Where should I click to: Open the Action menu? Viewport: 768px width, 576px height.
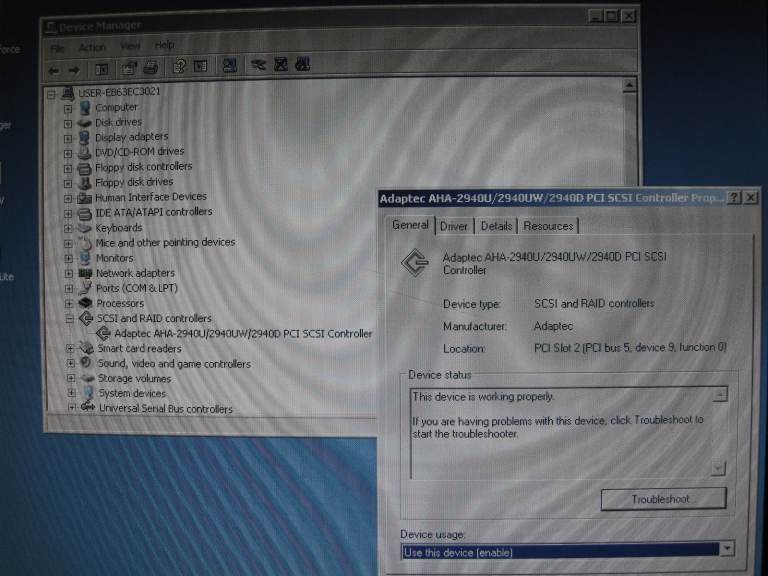[92, 47]
